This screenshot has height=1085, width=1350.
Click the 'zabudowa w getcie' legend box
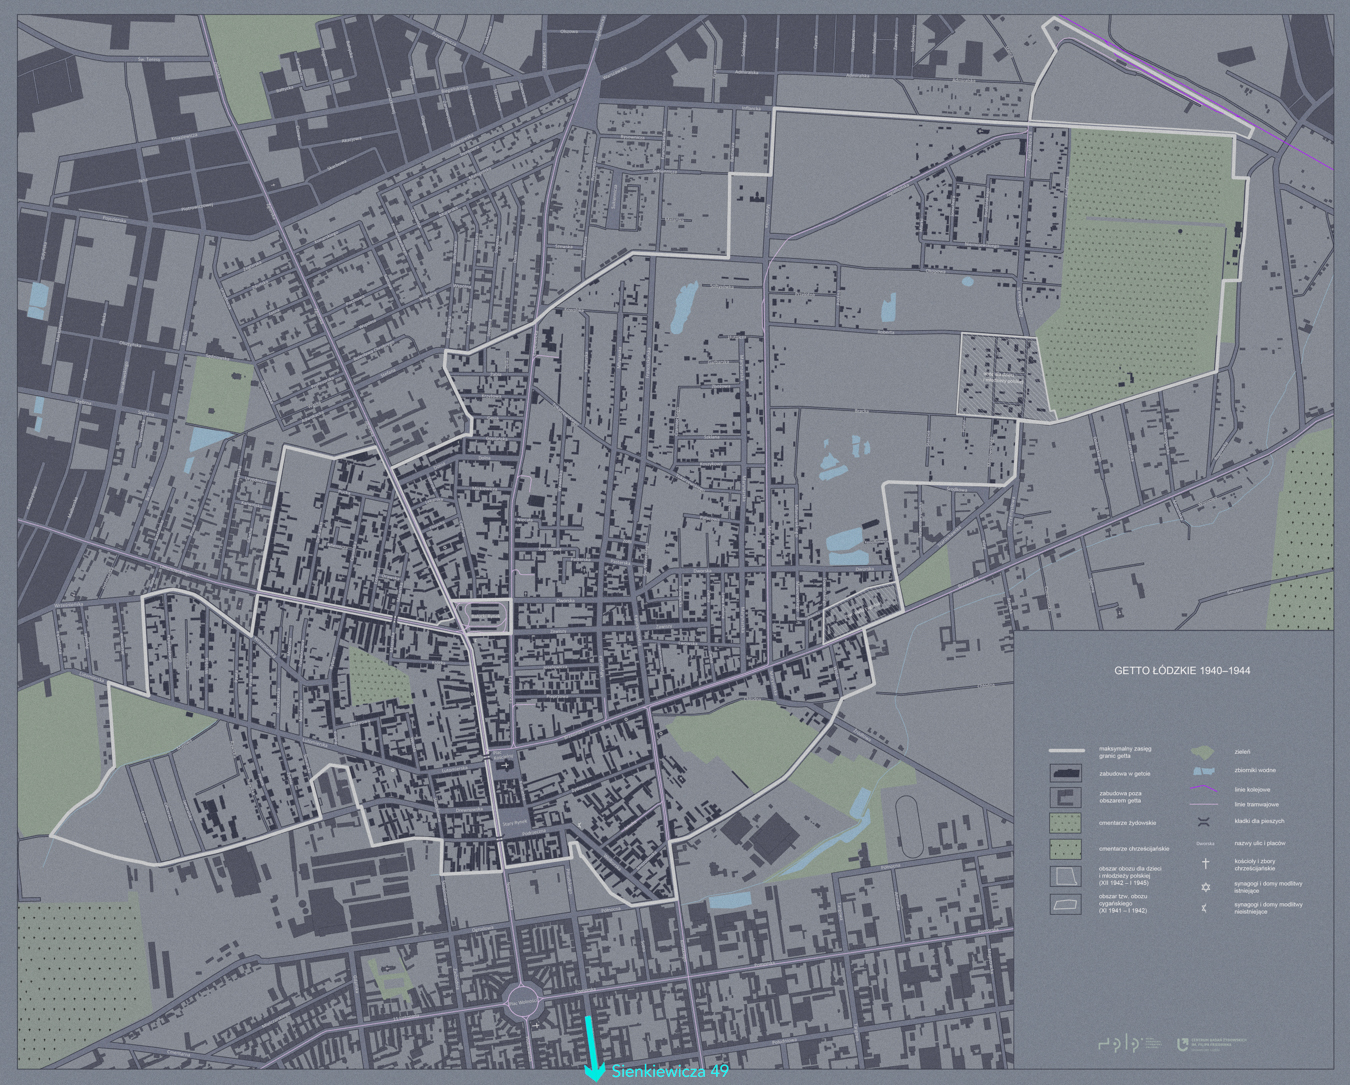(1065, 774)
